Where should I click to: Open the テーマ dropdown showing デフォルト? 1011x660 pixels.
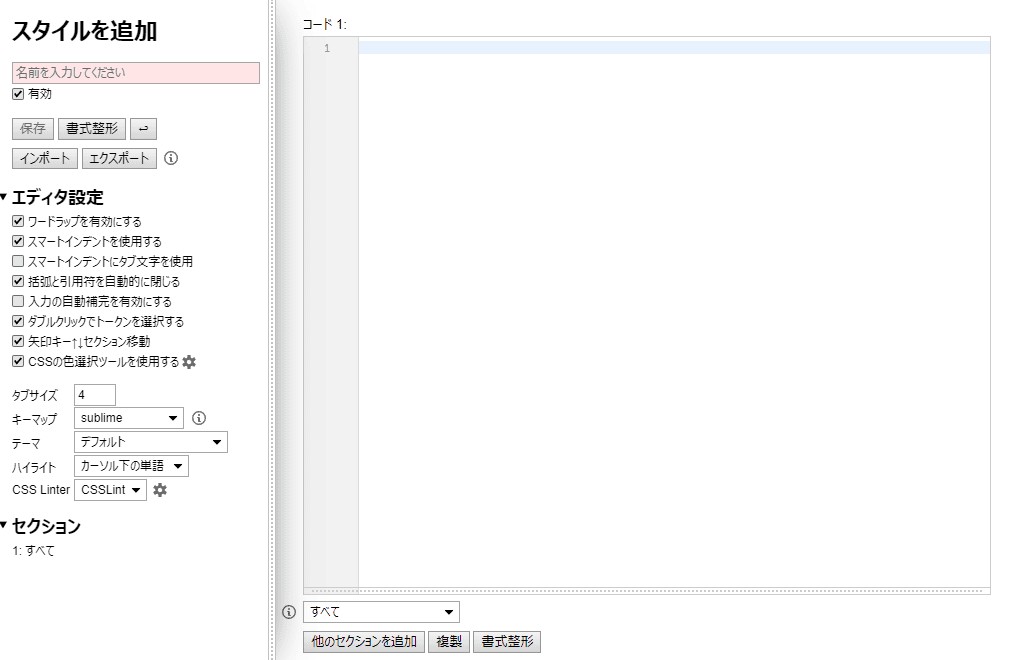click(x=151, y=442)
